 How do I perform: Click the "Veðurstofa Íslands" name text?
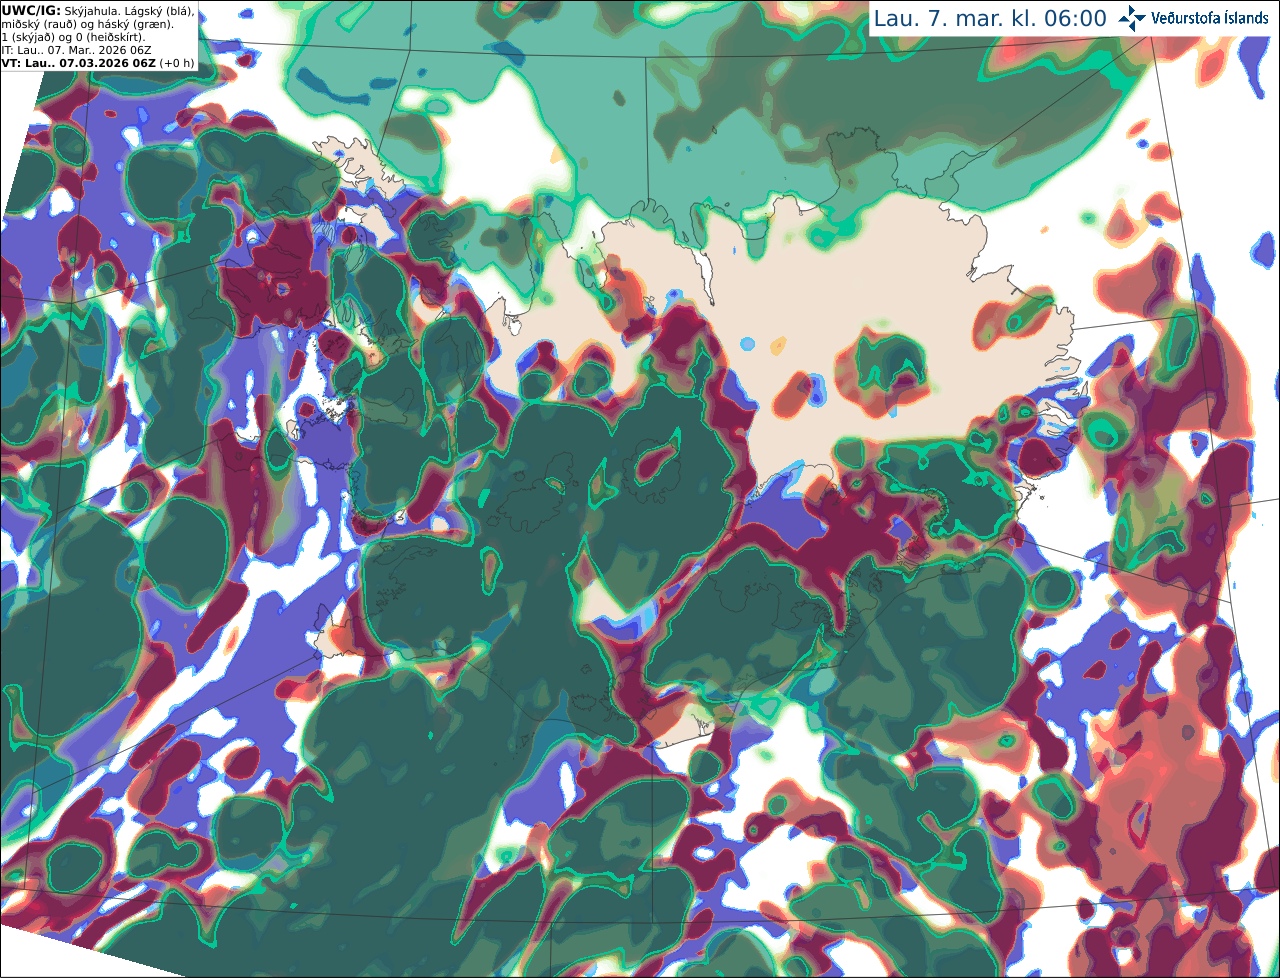[x=1210, y=18]
